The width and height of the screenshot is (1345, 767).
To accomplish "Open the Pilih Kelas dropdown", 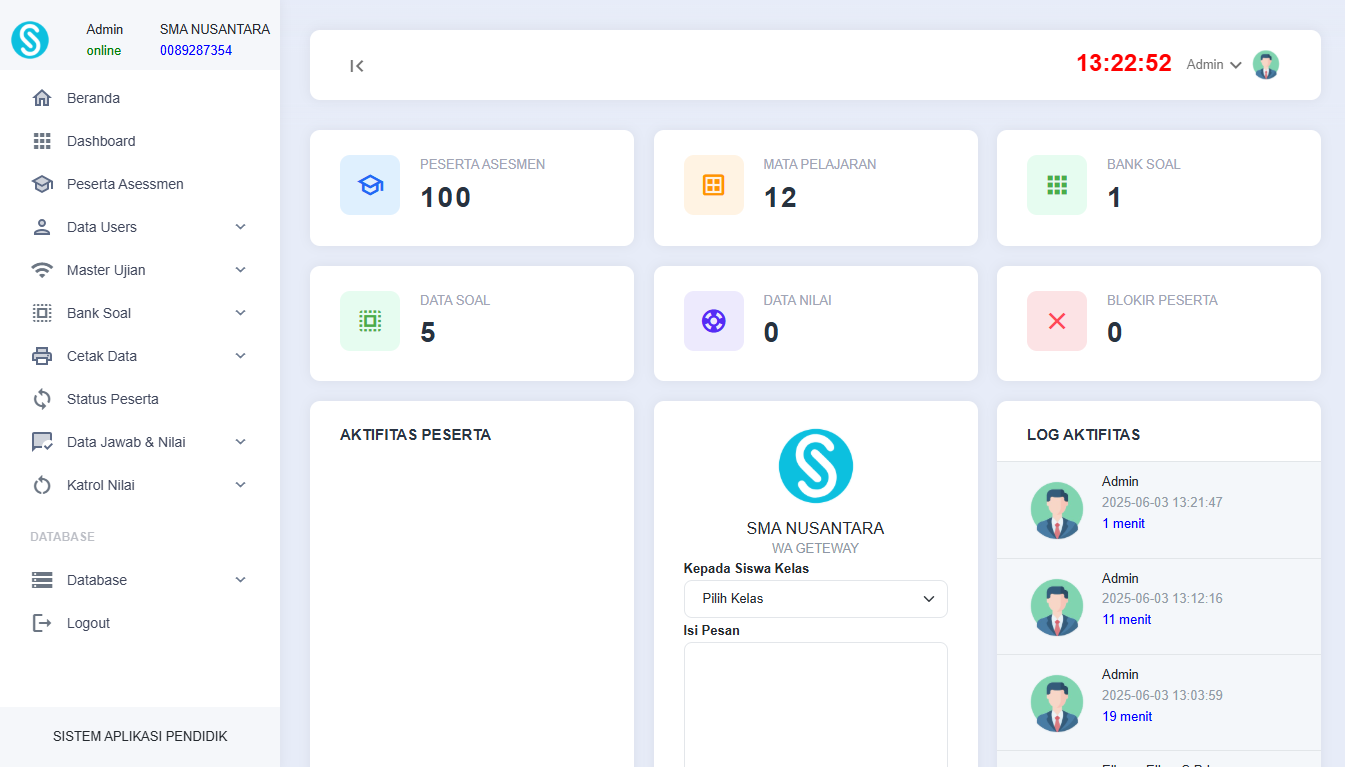I will pyautogui.click(x=815, y=599).
